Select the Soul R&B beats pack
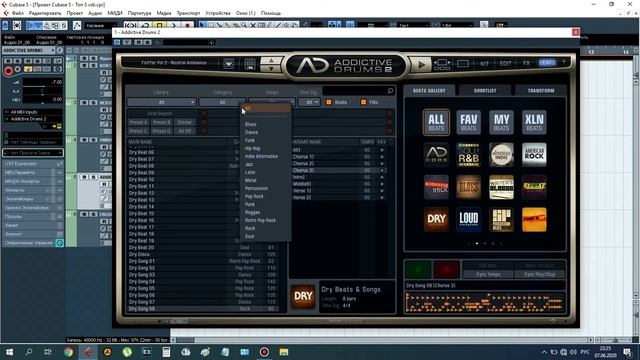Screen dimensions: 640x360 tap(469, 155)
